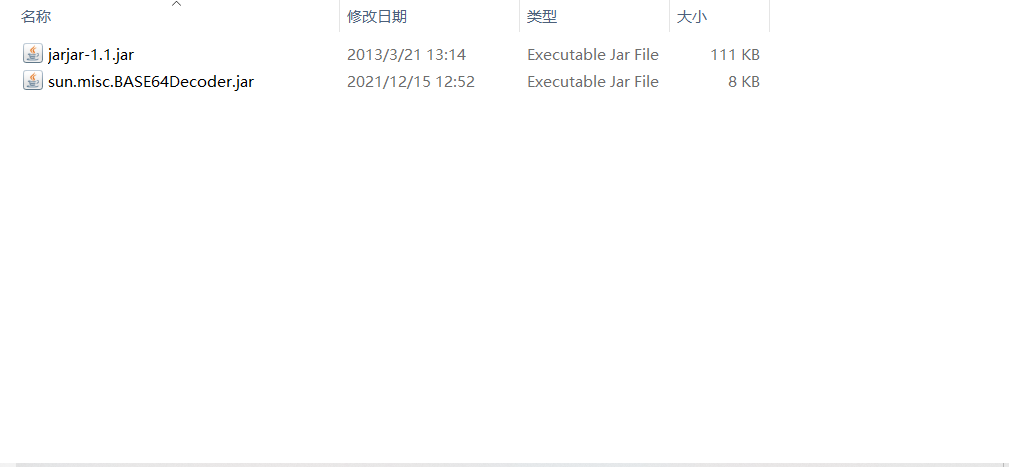Click the divider between 类型 and 大小 headers
This screenshot has height=467, width=1009.
coord(669,16)
